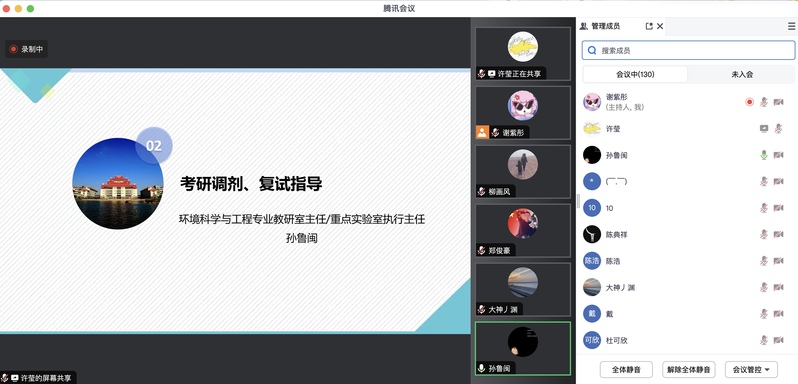
Task: Click the panel divider handle beside thumbnails
Action: pos(578,201)
